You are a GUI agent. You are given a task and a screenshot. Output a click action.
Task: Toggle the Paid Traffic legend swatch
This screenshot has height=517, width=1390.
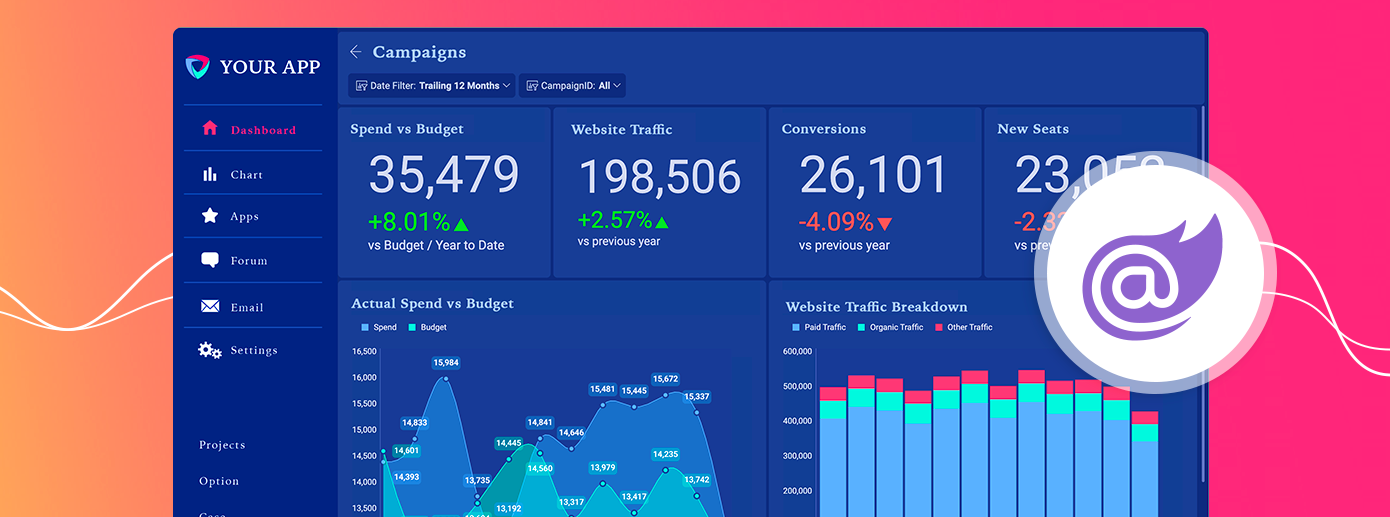(796, 327)
